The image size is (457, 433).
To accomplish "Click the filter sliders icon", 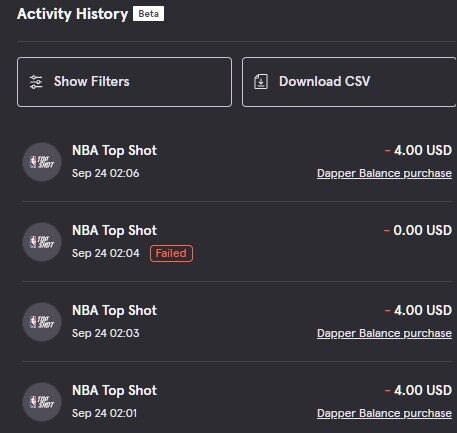I will 36,82.
